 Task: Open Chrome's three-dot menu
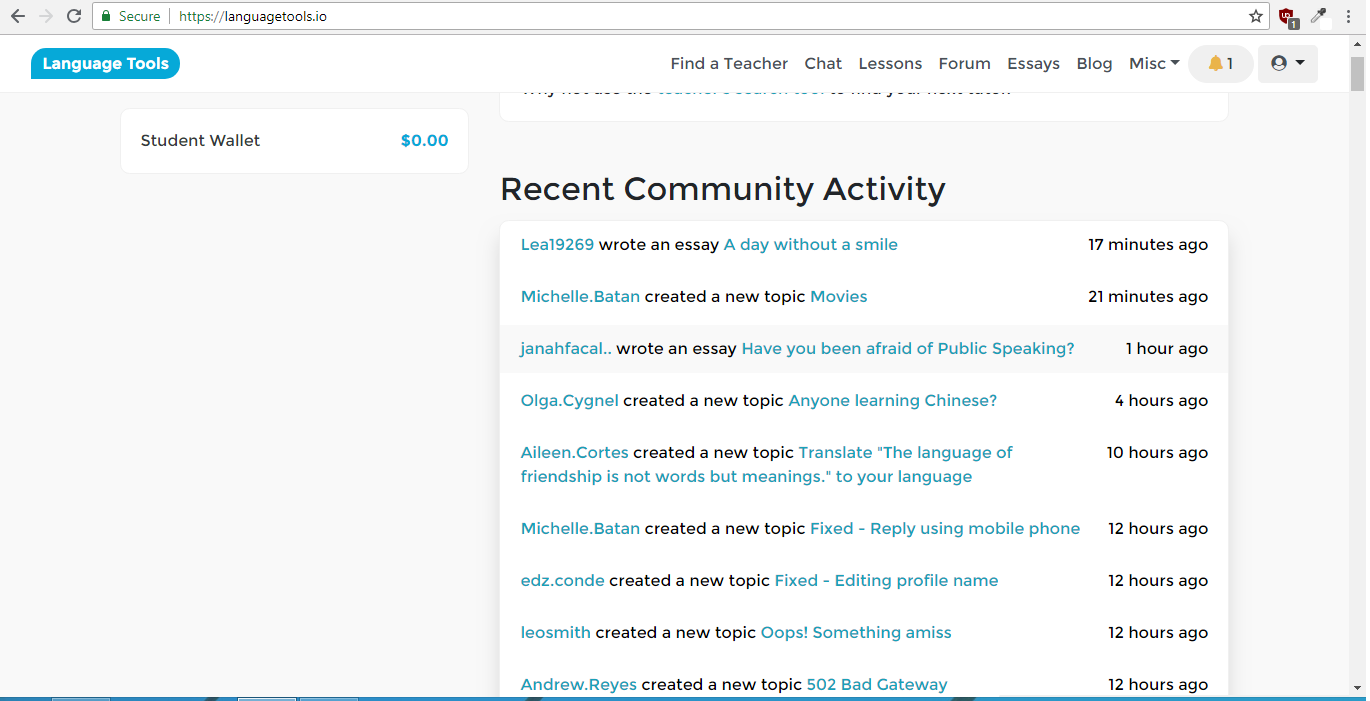1349,16
